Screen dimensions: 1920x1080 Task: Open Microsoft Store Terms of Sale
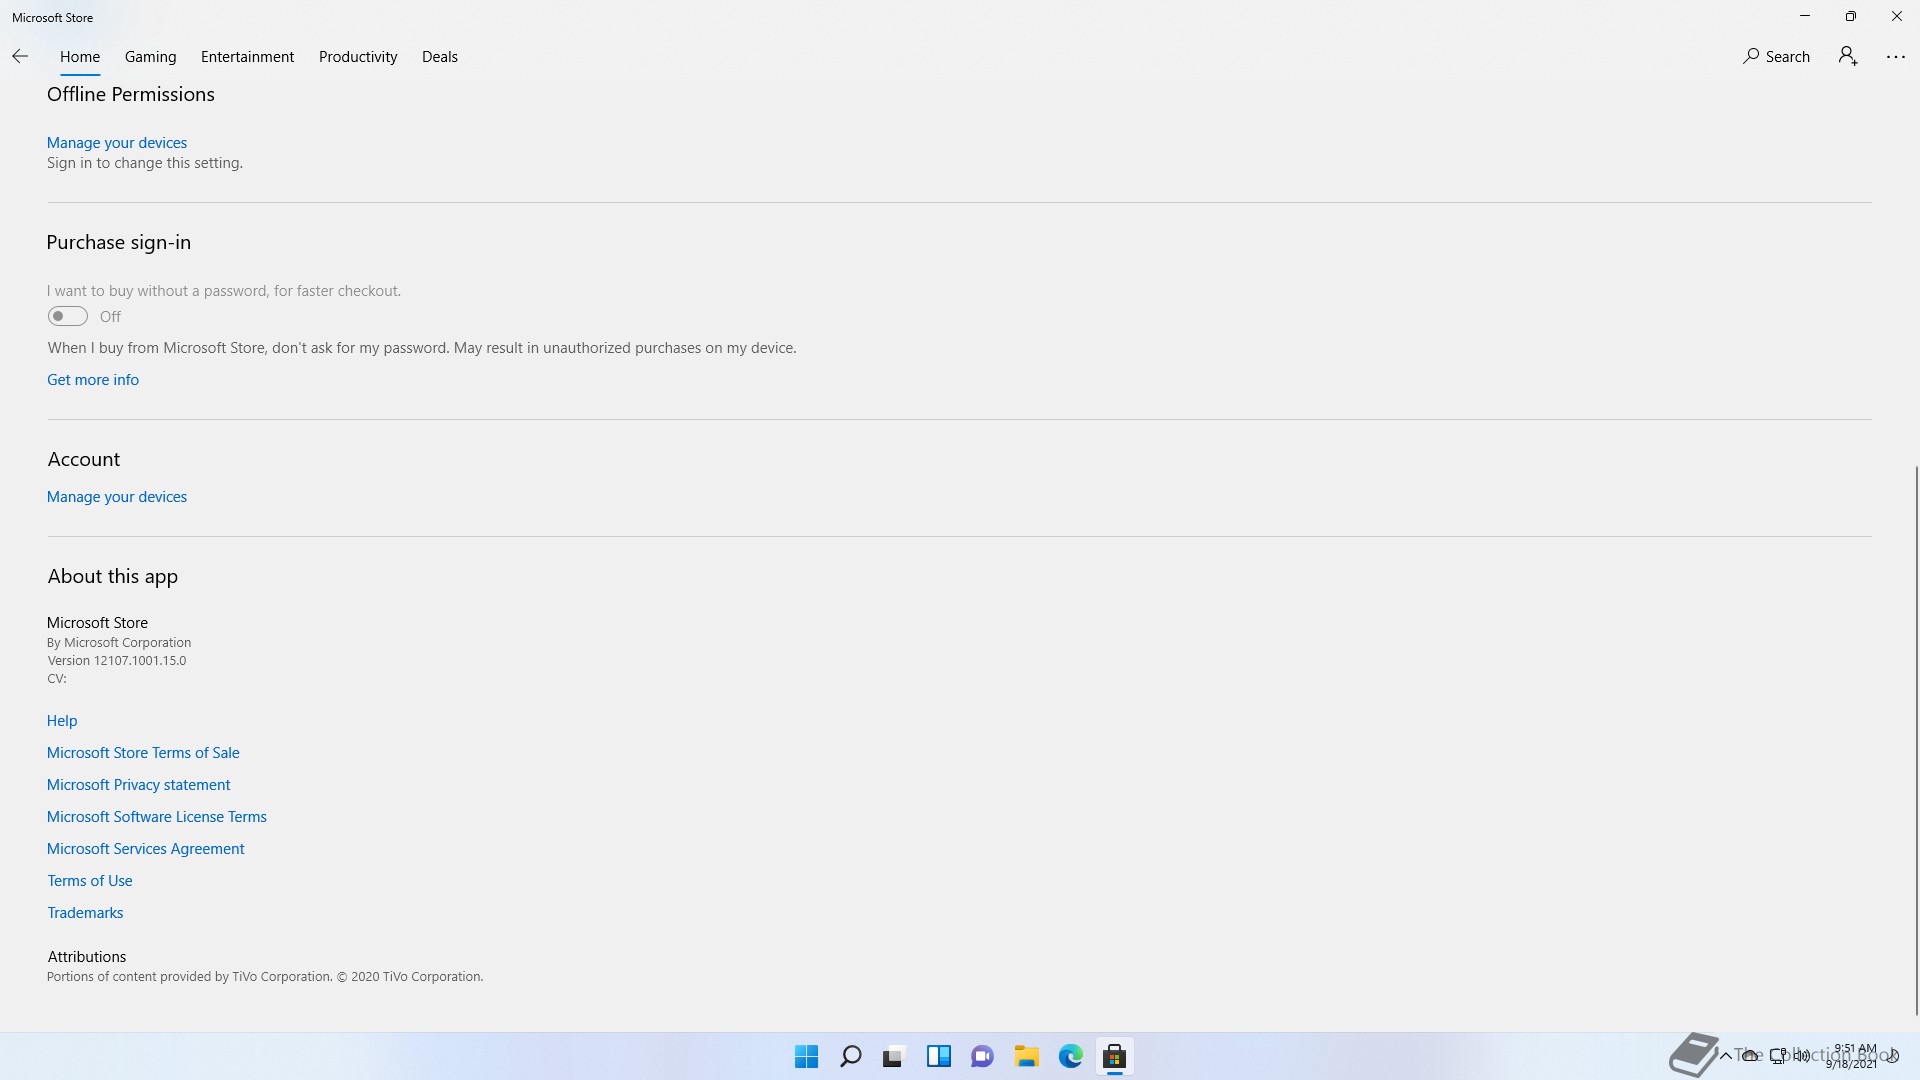(143, 753)
